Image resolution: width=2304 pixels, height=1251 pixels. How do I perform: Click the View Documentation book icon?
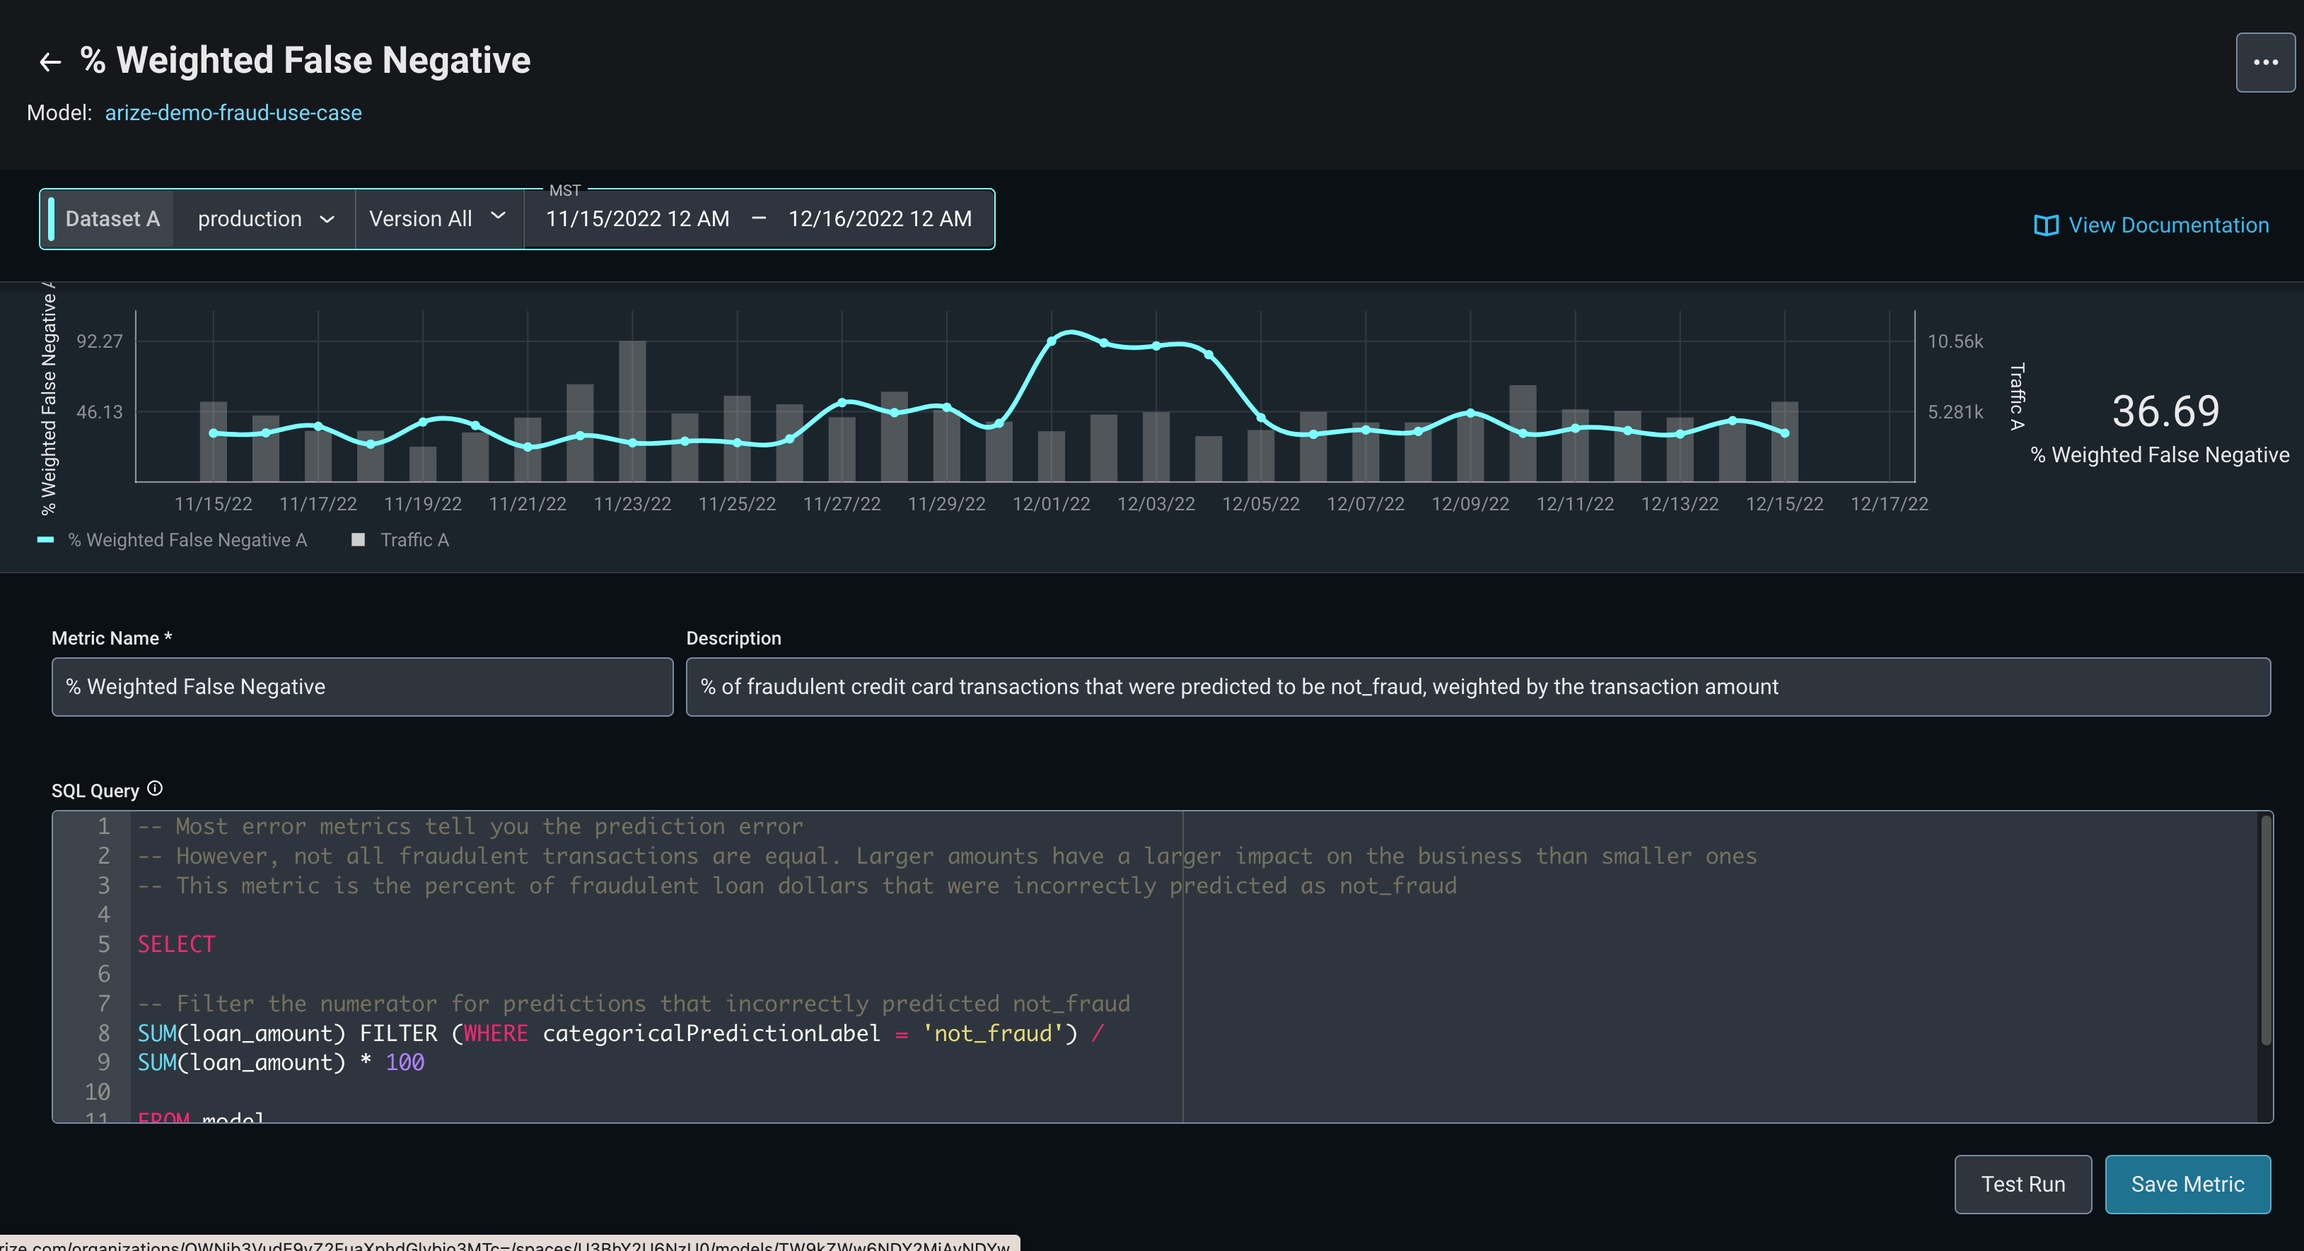point(2045,225)
